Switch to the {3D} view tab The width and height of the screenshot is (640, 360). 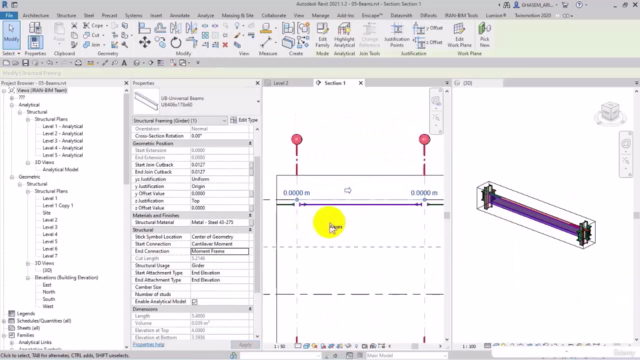pos(468,83)
